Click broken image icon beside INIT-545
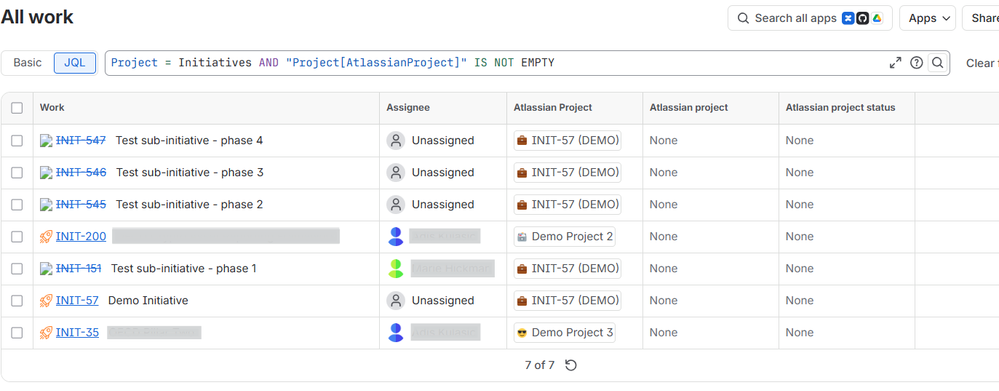The image size is (999, 391). coord(46,204)
